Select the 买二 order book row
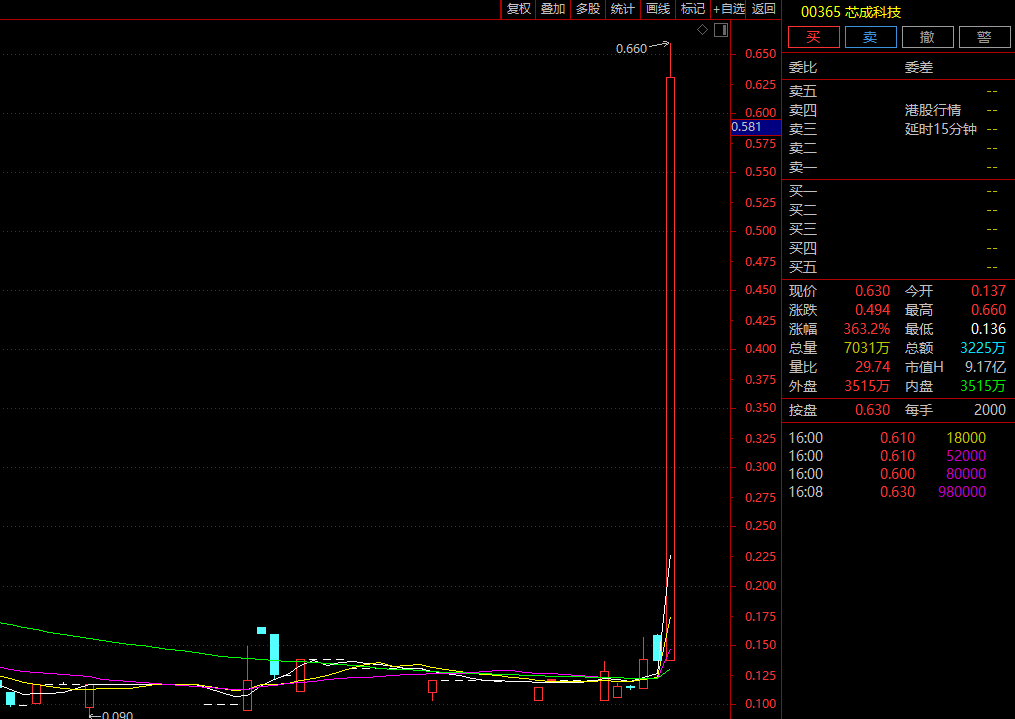The height and width of the screenshot is (719, 1015). [x=898, y=210]
